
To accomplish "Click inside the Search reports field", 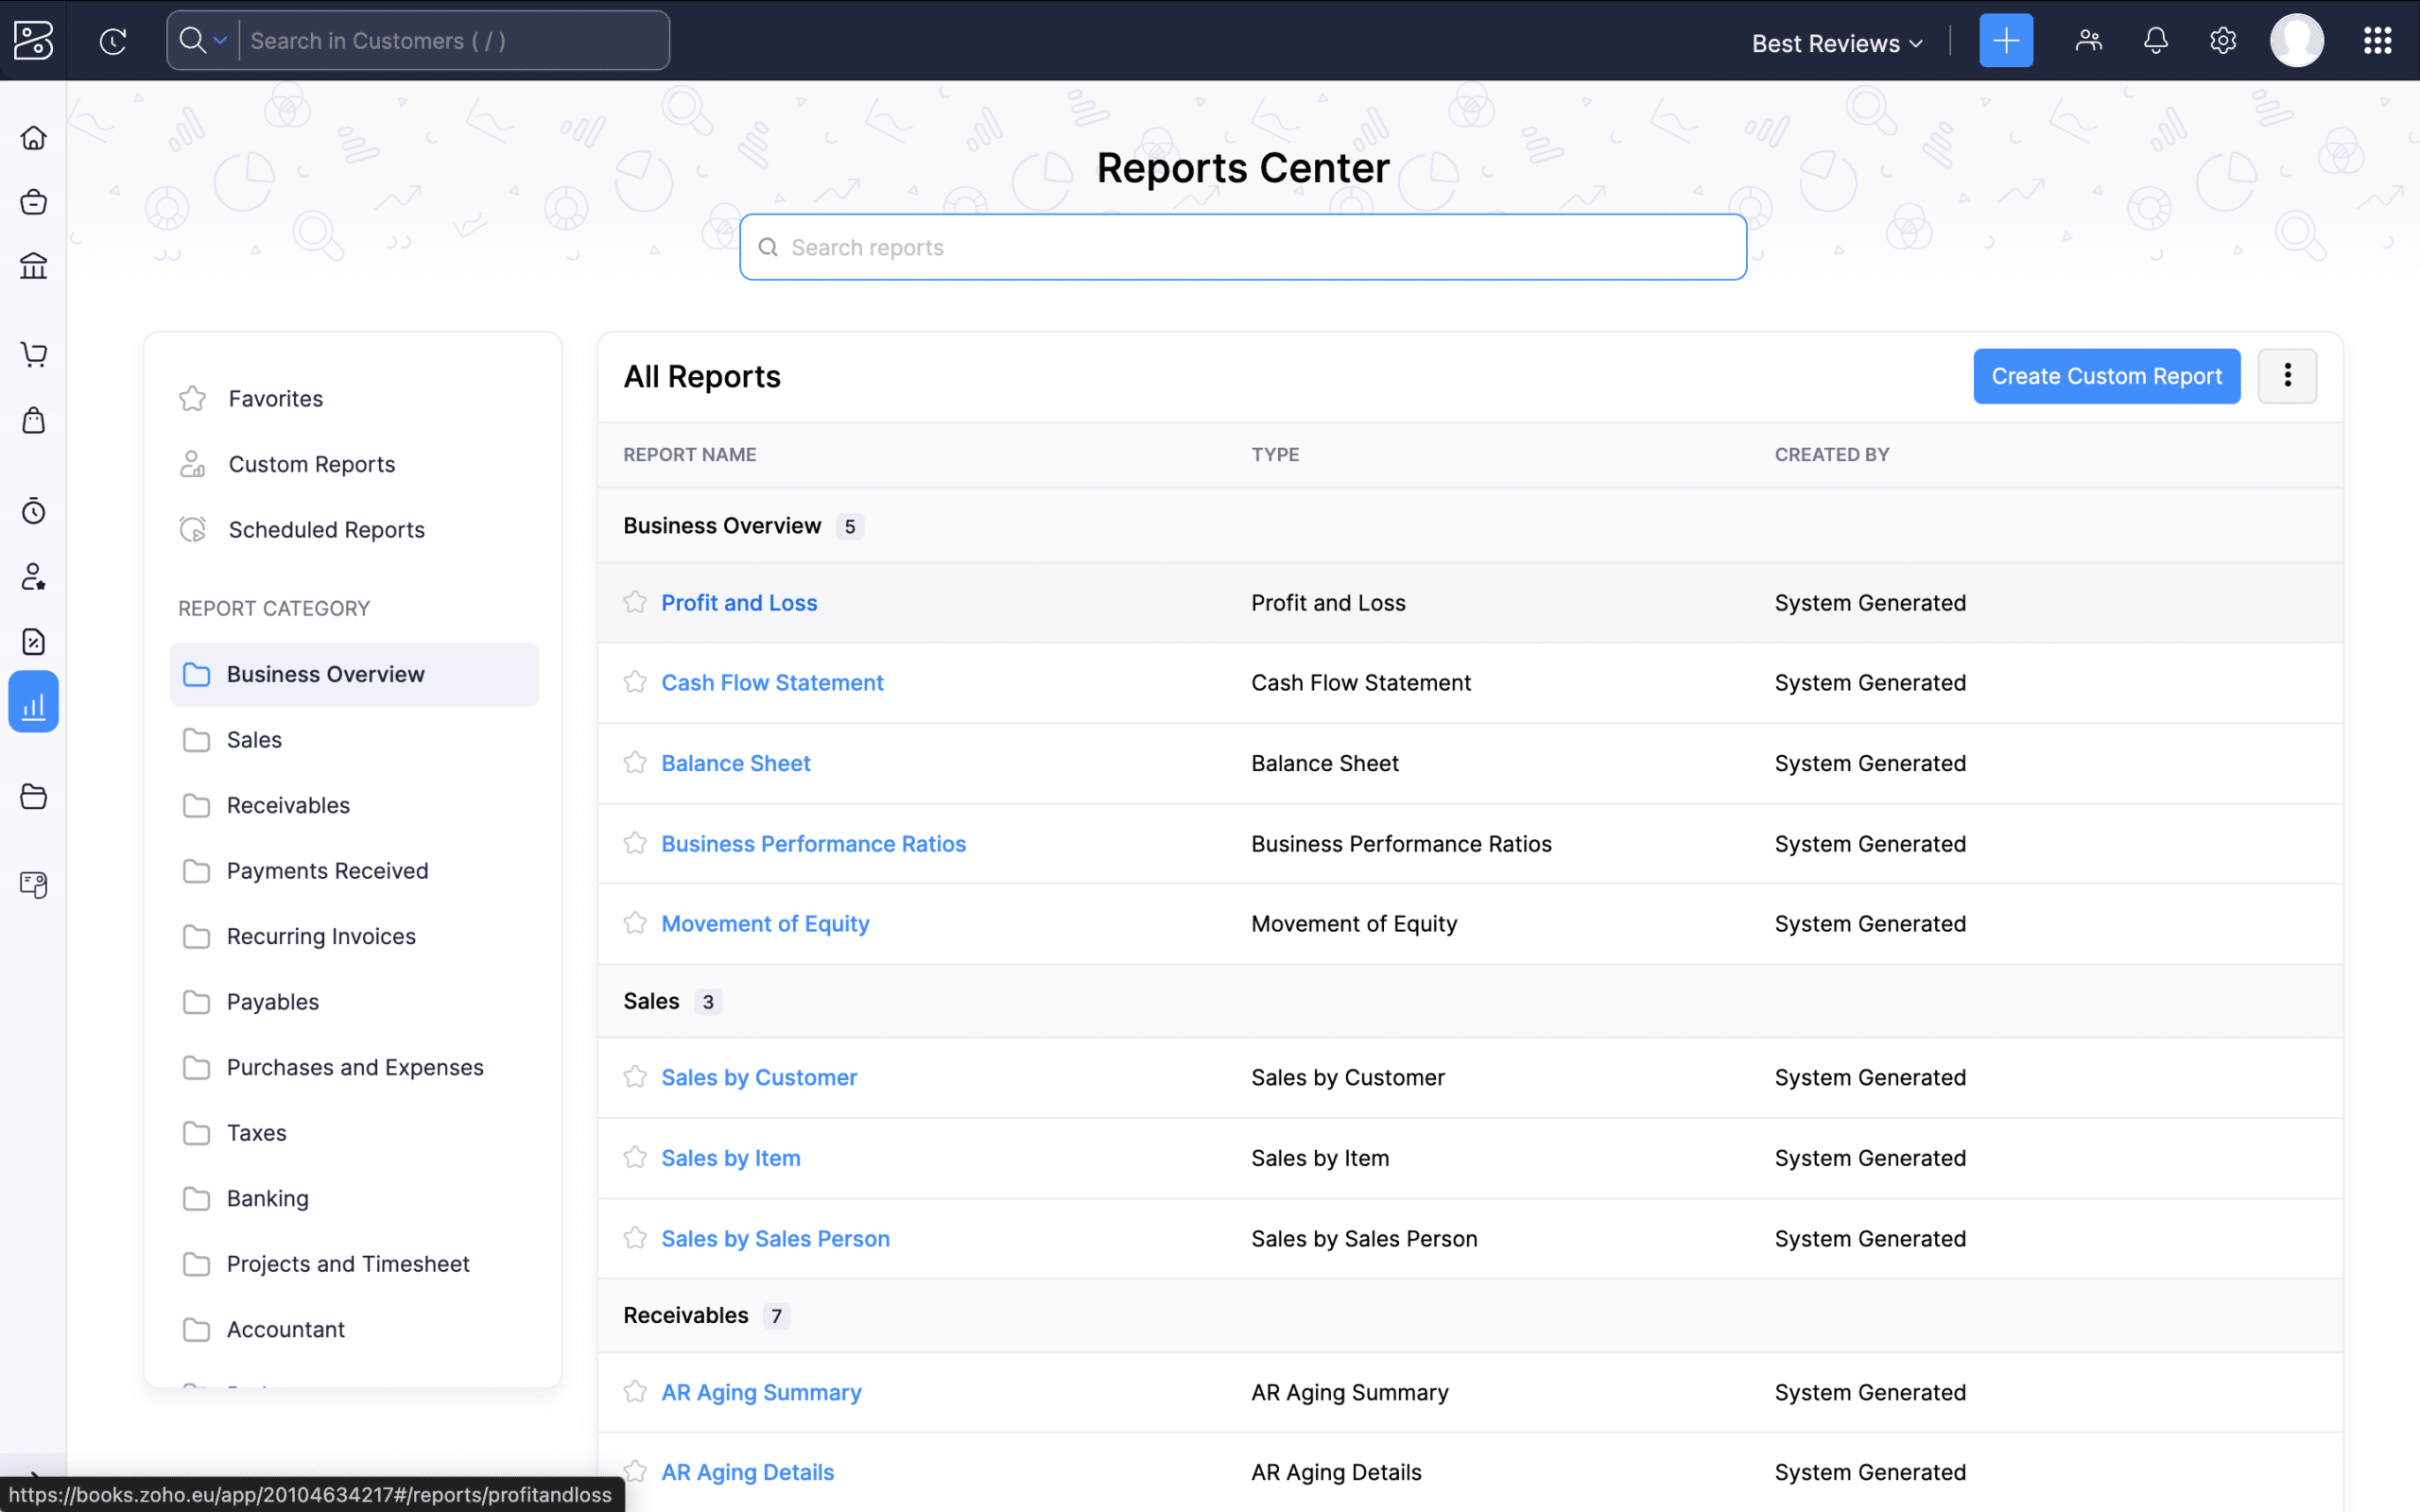I will tap(1242, 247).
